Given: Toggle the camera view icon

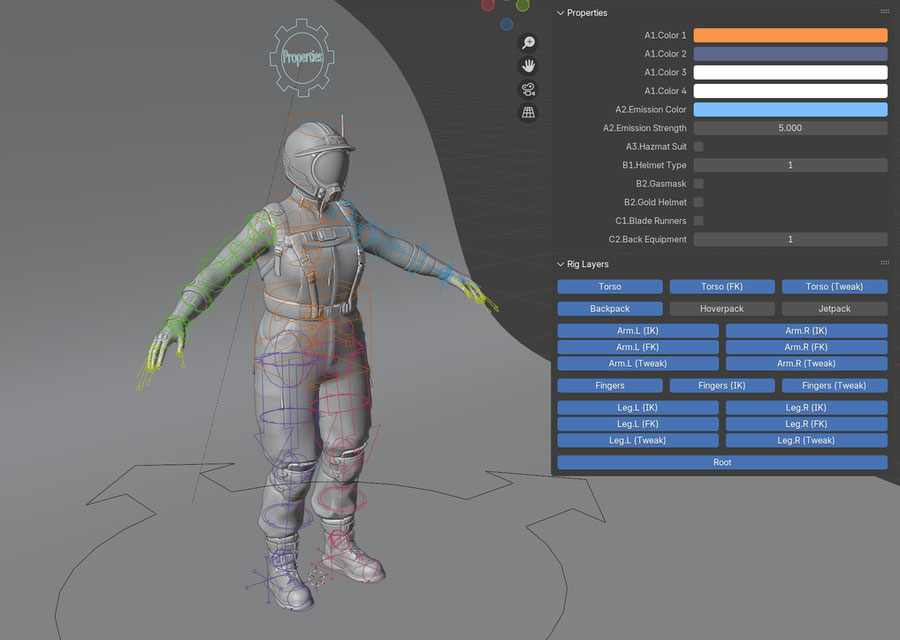Looking at the screenshot, I should pyautogui.click(x=528, y=88).
